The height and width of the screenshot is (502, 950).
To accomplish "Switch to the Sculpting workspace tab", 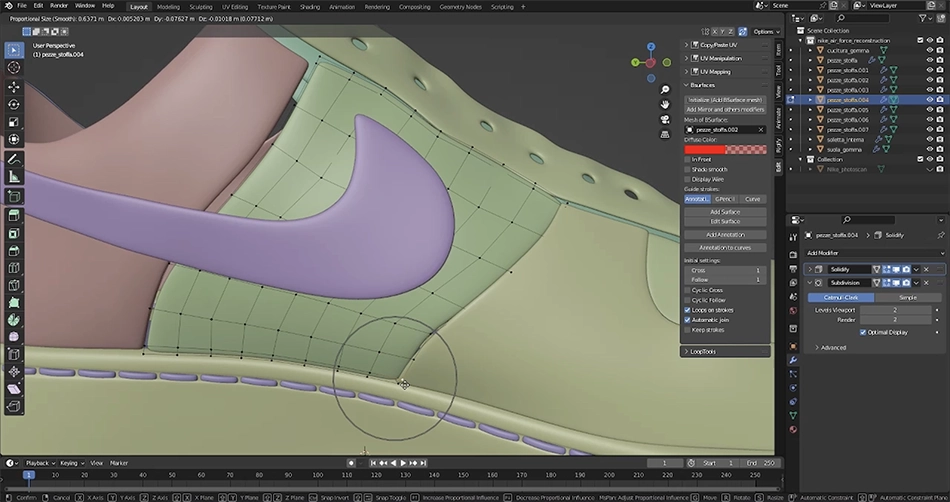I will pos(201,7).
